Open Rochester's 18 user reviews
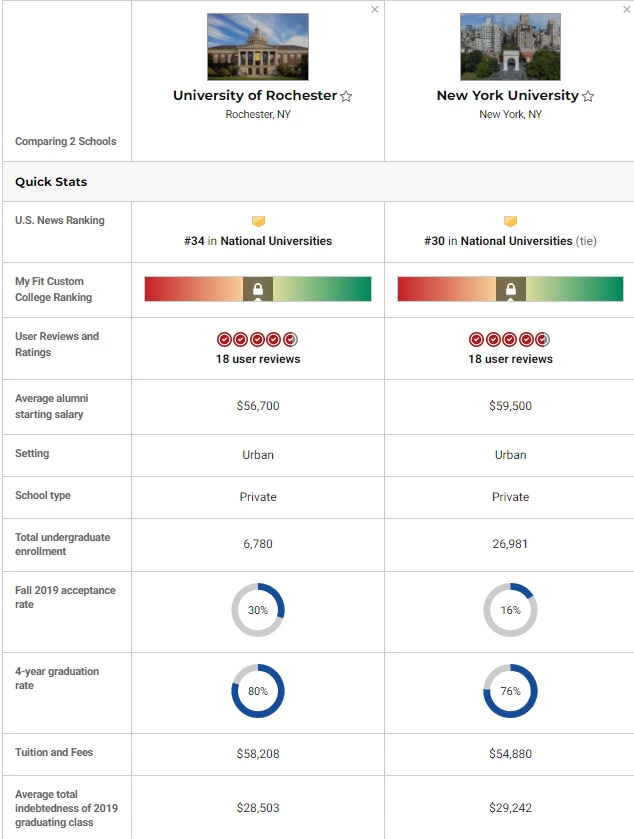The height and width of the screenshot is (839, 634). click(258, 359)
